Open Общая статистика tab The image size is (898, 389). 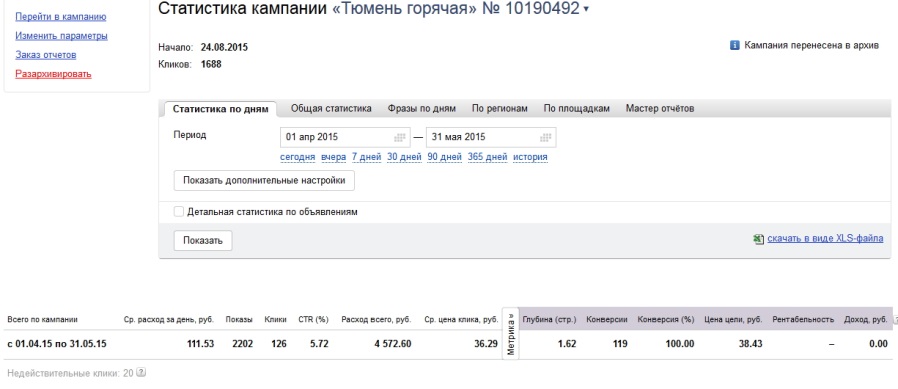click(331, 108)
